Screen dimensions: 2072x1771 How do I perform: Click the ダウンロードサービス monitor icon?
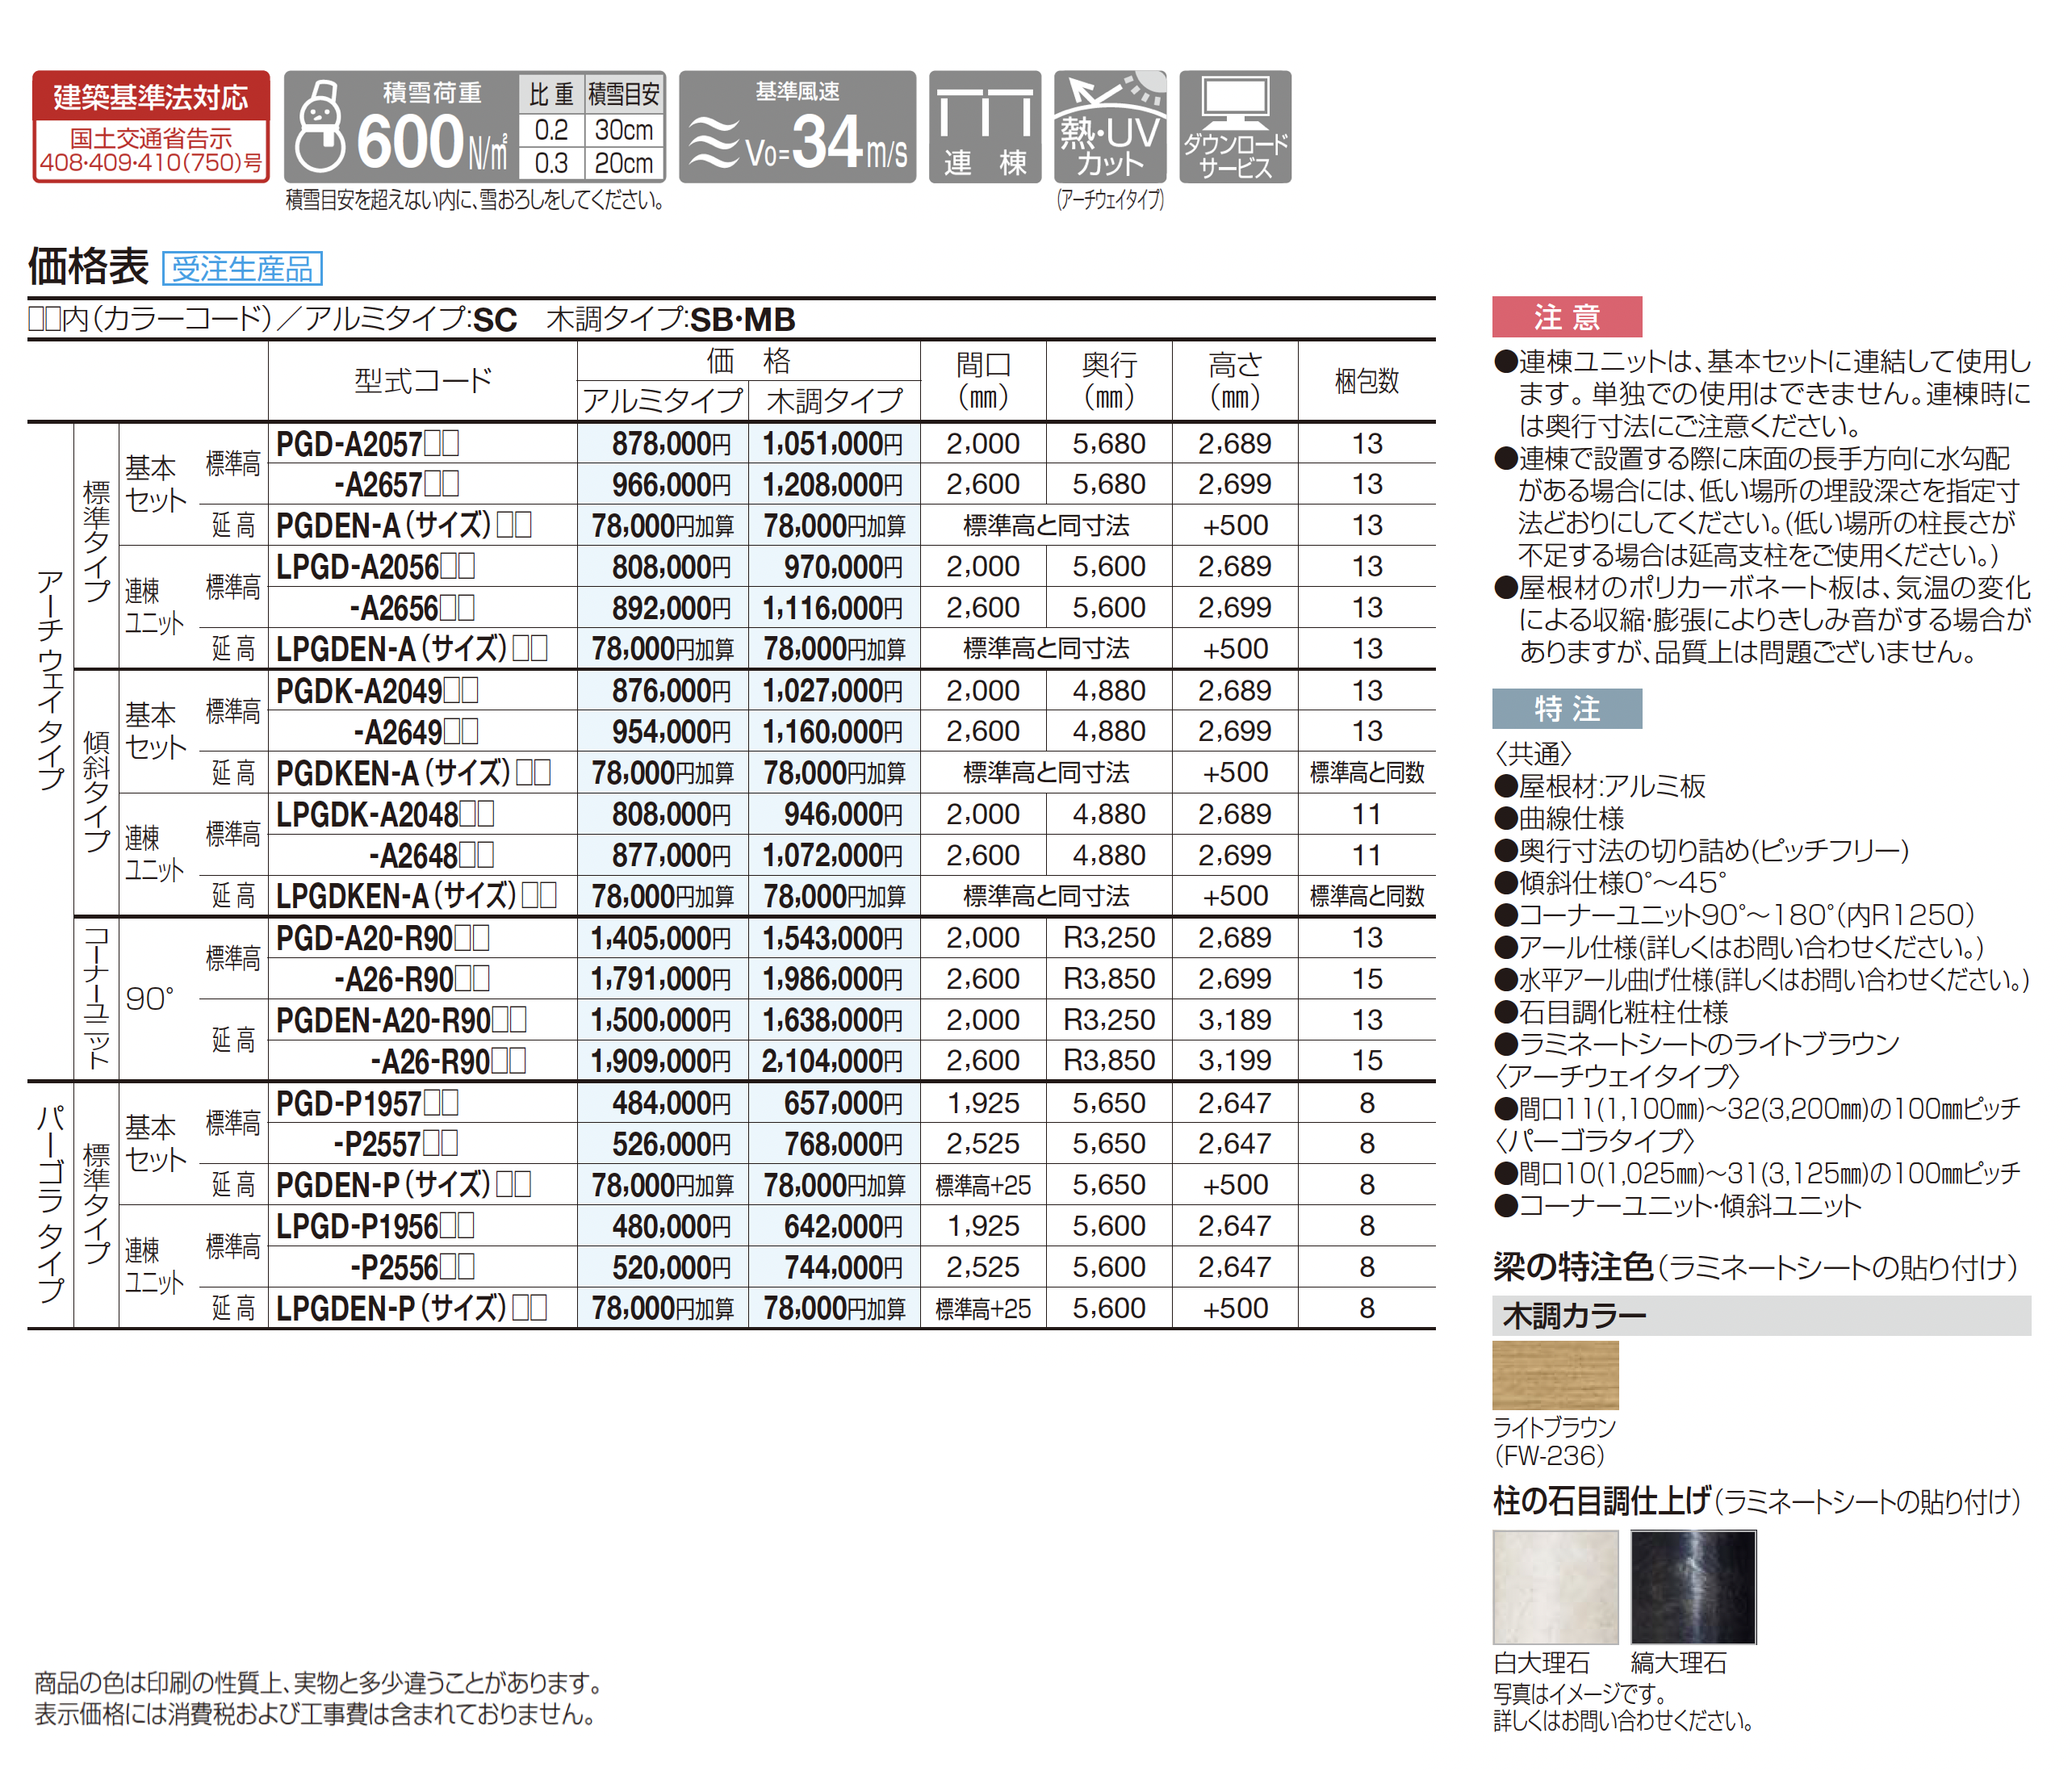(x=1234, y=127)
